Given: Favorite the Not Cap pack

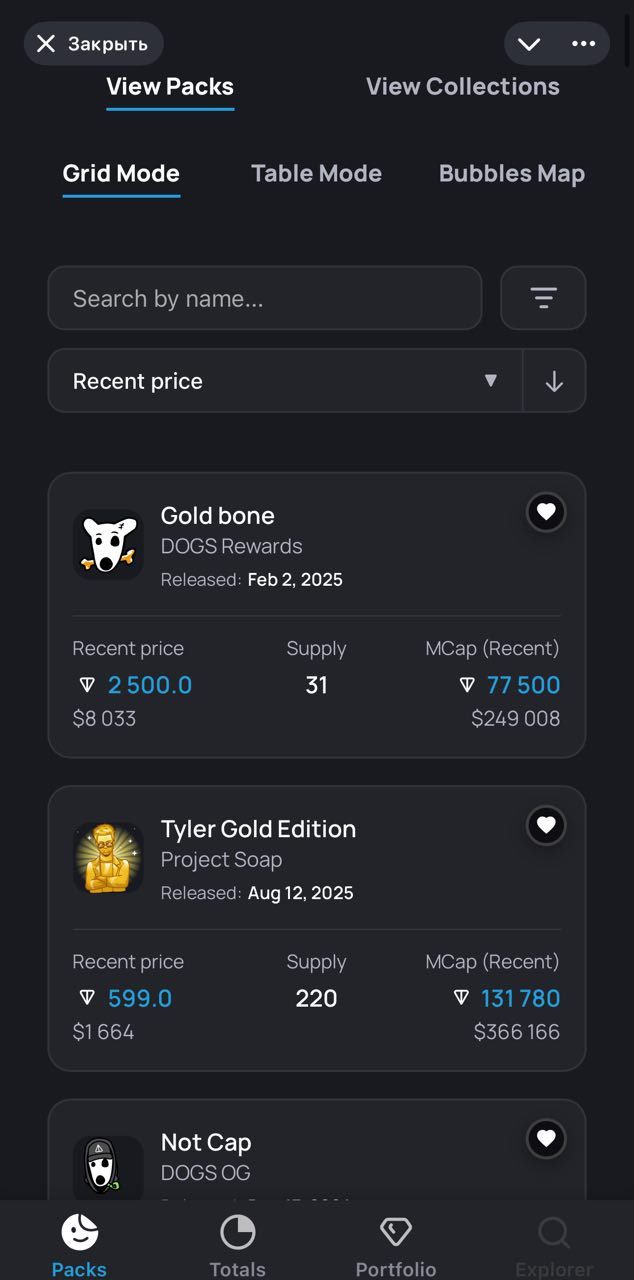Looking at the screenshot, I should coord(546,1139).
